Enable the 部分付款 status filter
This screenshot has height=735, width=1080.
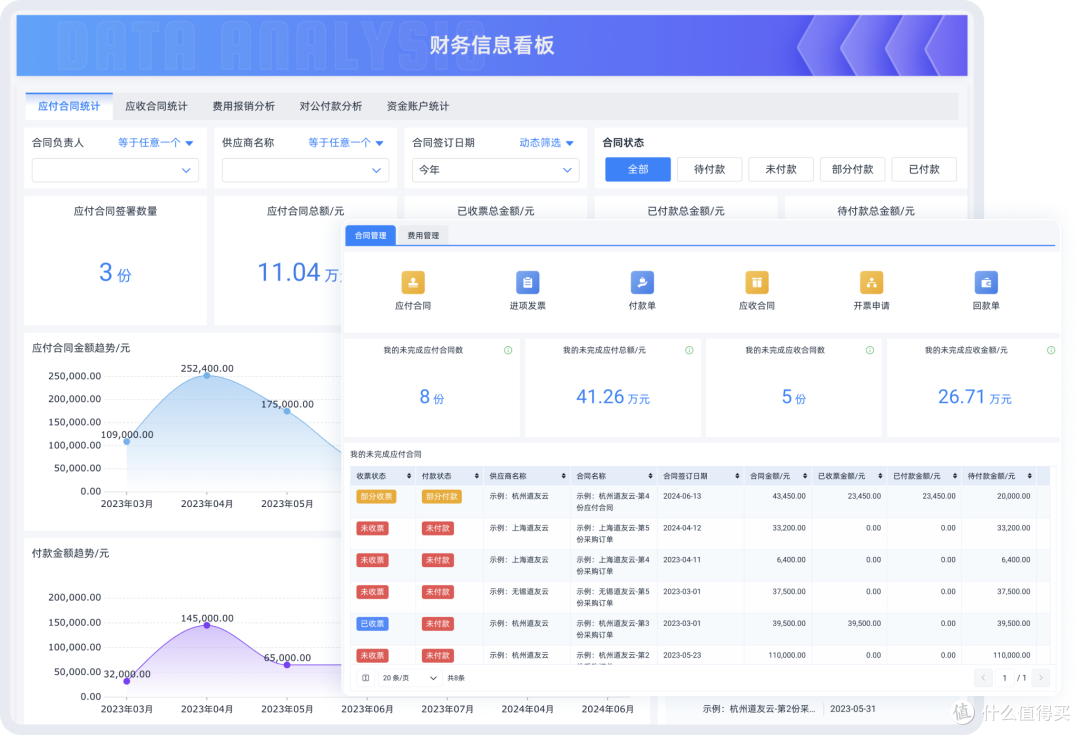(x=852, y=169)
